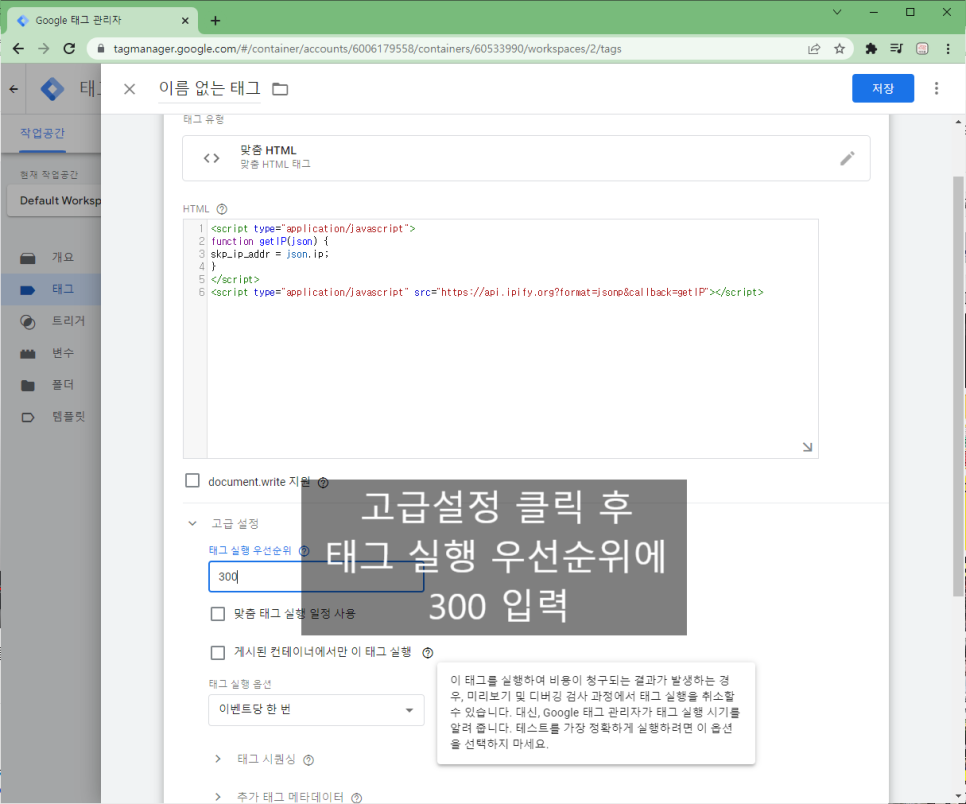The height and width of the screenshot is (804, 966).
Task: Click the blue 저장 save button
Action: pyautogui.click(x=882, y=88)
